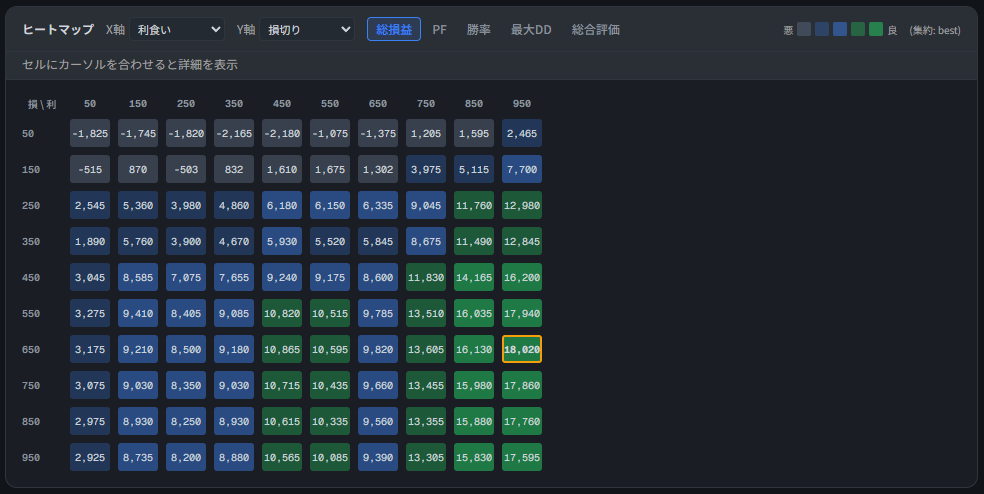Click the 17,860 heatmap cell
Viewport: 984px width, 494px height.
click(521, 385)
